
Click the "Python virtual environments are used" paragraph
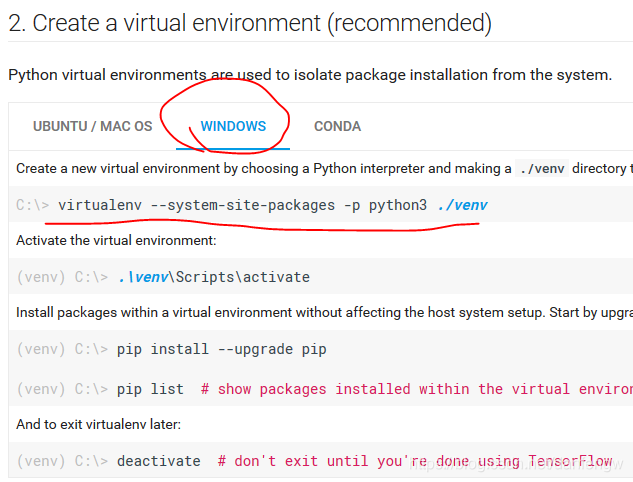[310, 75]
